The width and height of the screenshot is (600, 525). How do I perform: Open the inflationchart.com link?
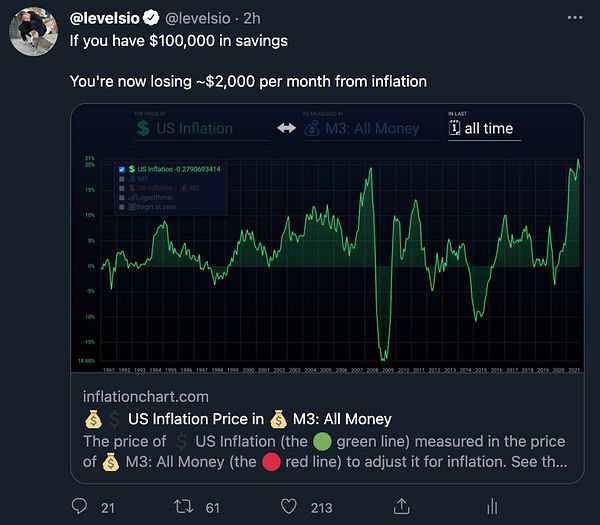[146, 397]
